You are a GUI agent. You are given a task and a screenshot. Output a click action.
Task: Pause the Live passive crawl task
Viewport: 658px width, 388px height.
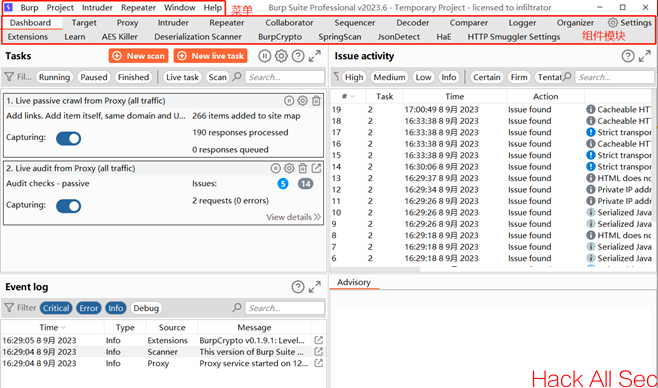click(x=289, y=101)
